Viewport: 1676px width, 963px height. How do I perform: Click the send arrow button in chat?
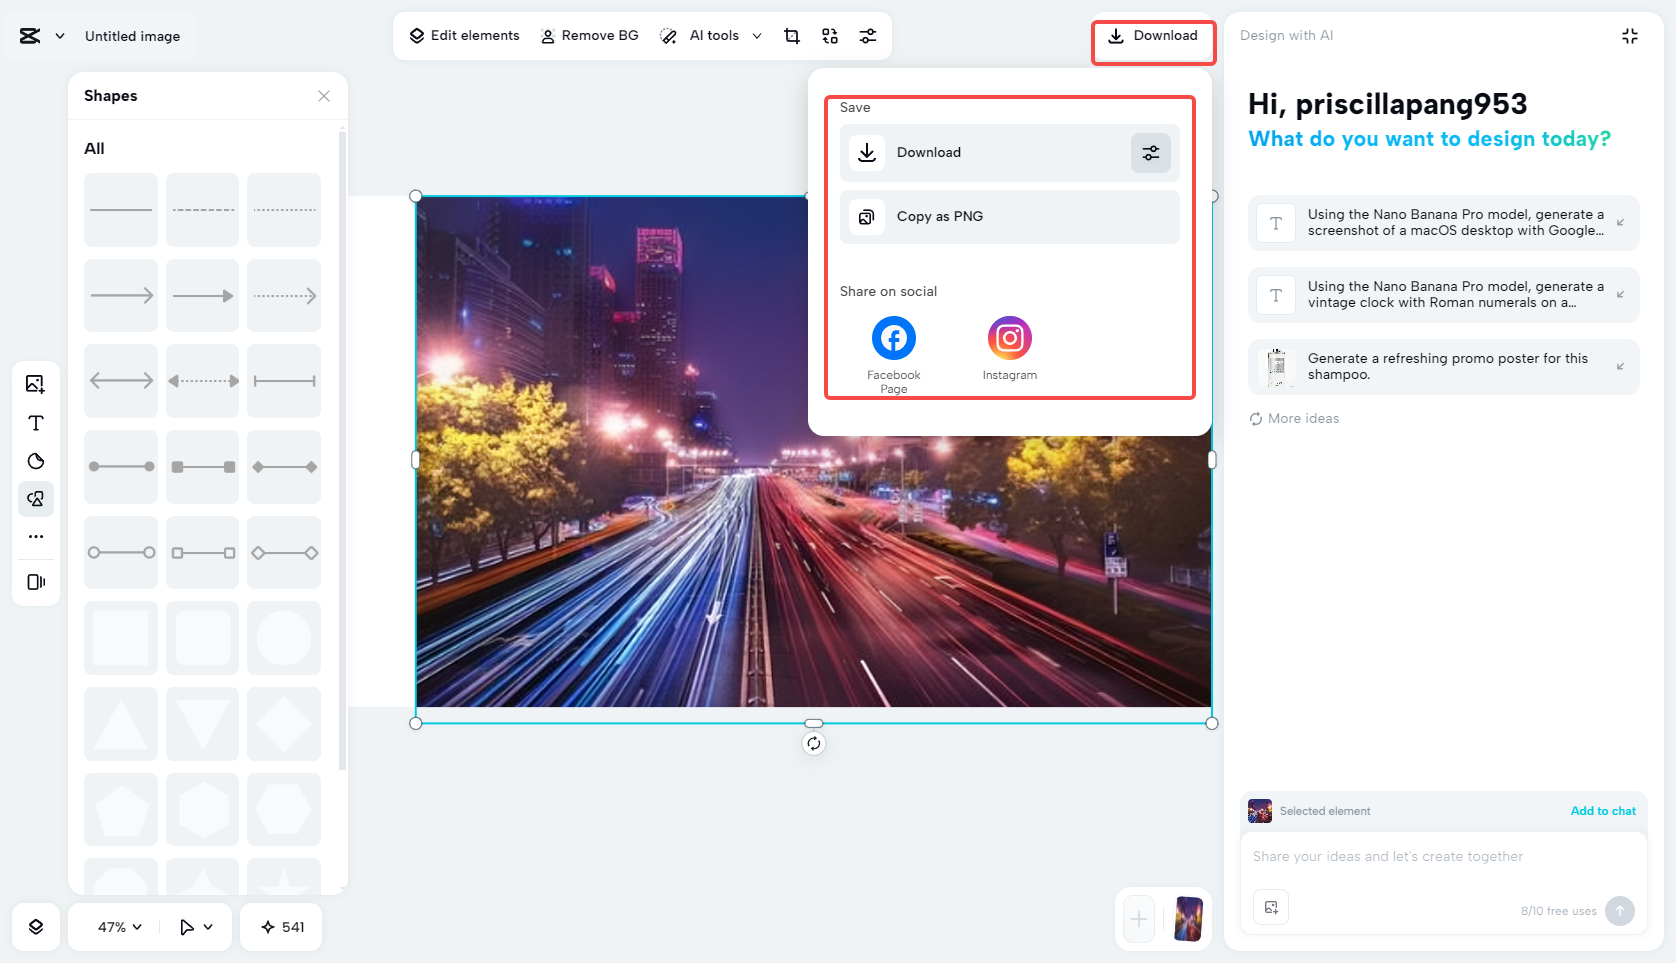[1620, 910]
